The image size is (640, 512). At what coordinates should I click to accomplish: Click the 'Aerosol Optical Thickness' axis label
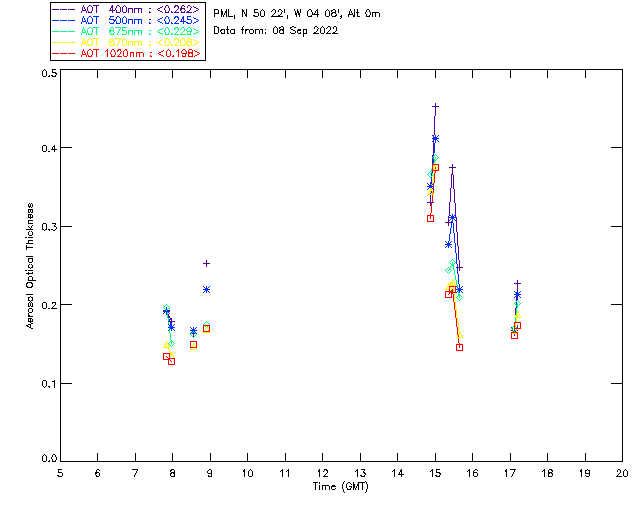[30, 266]
